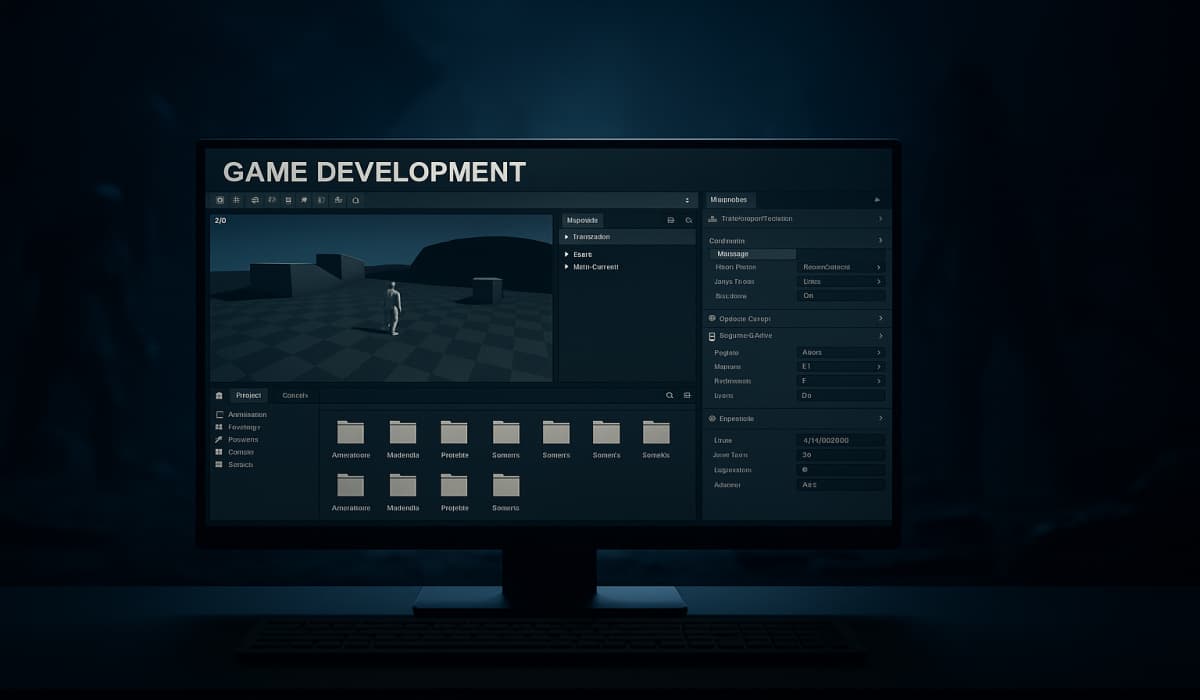Viewport: 1200px width, 700px height.
Task: Click the grid-view icon in the Project panel
Action: [687, 395]
